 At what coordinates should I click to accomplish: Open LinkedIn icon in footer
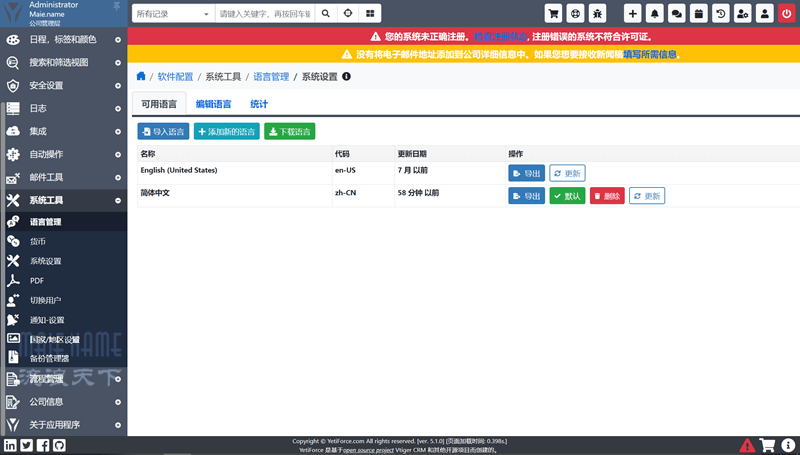click(10, 445)
